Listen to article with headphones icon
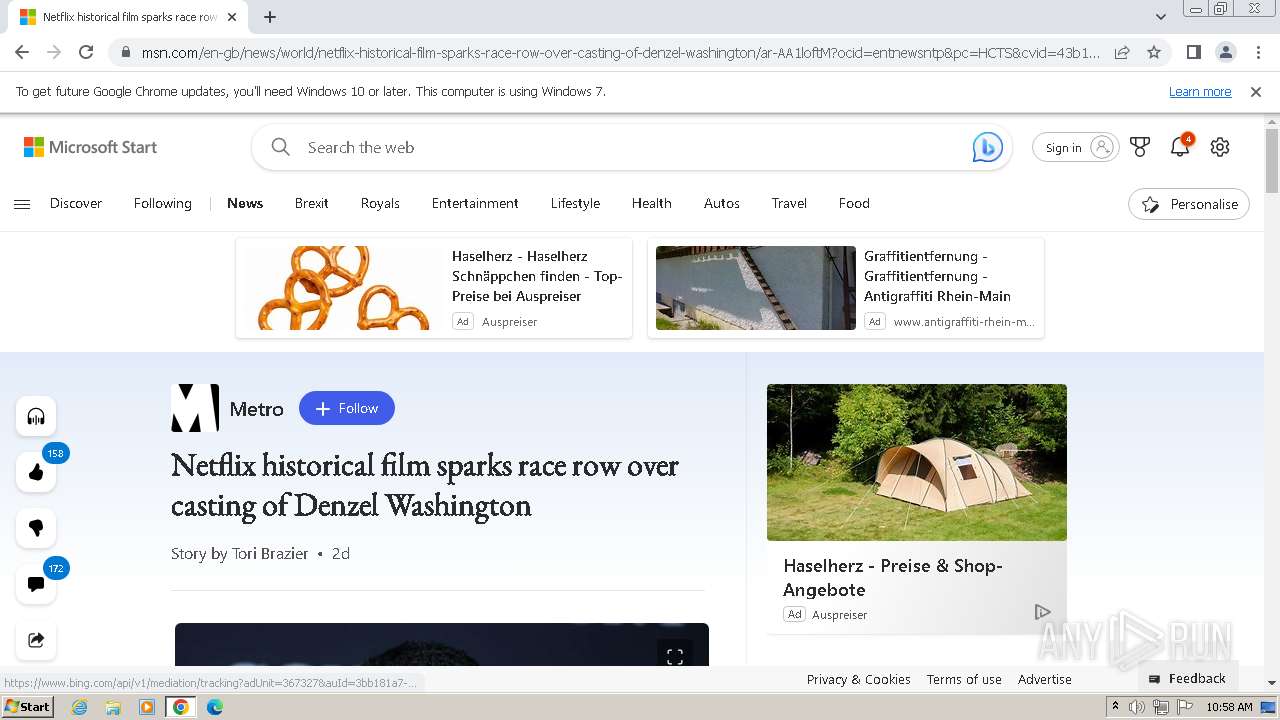The height and width of the screenshot is (720, 1280). pos(36,416)
